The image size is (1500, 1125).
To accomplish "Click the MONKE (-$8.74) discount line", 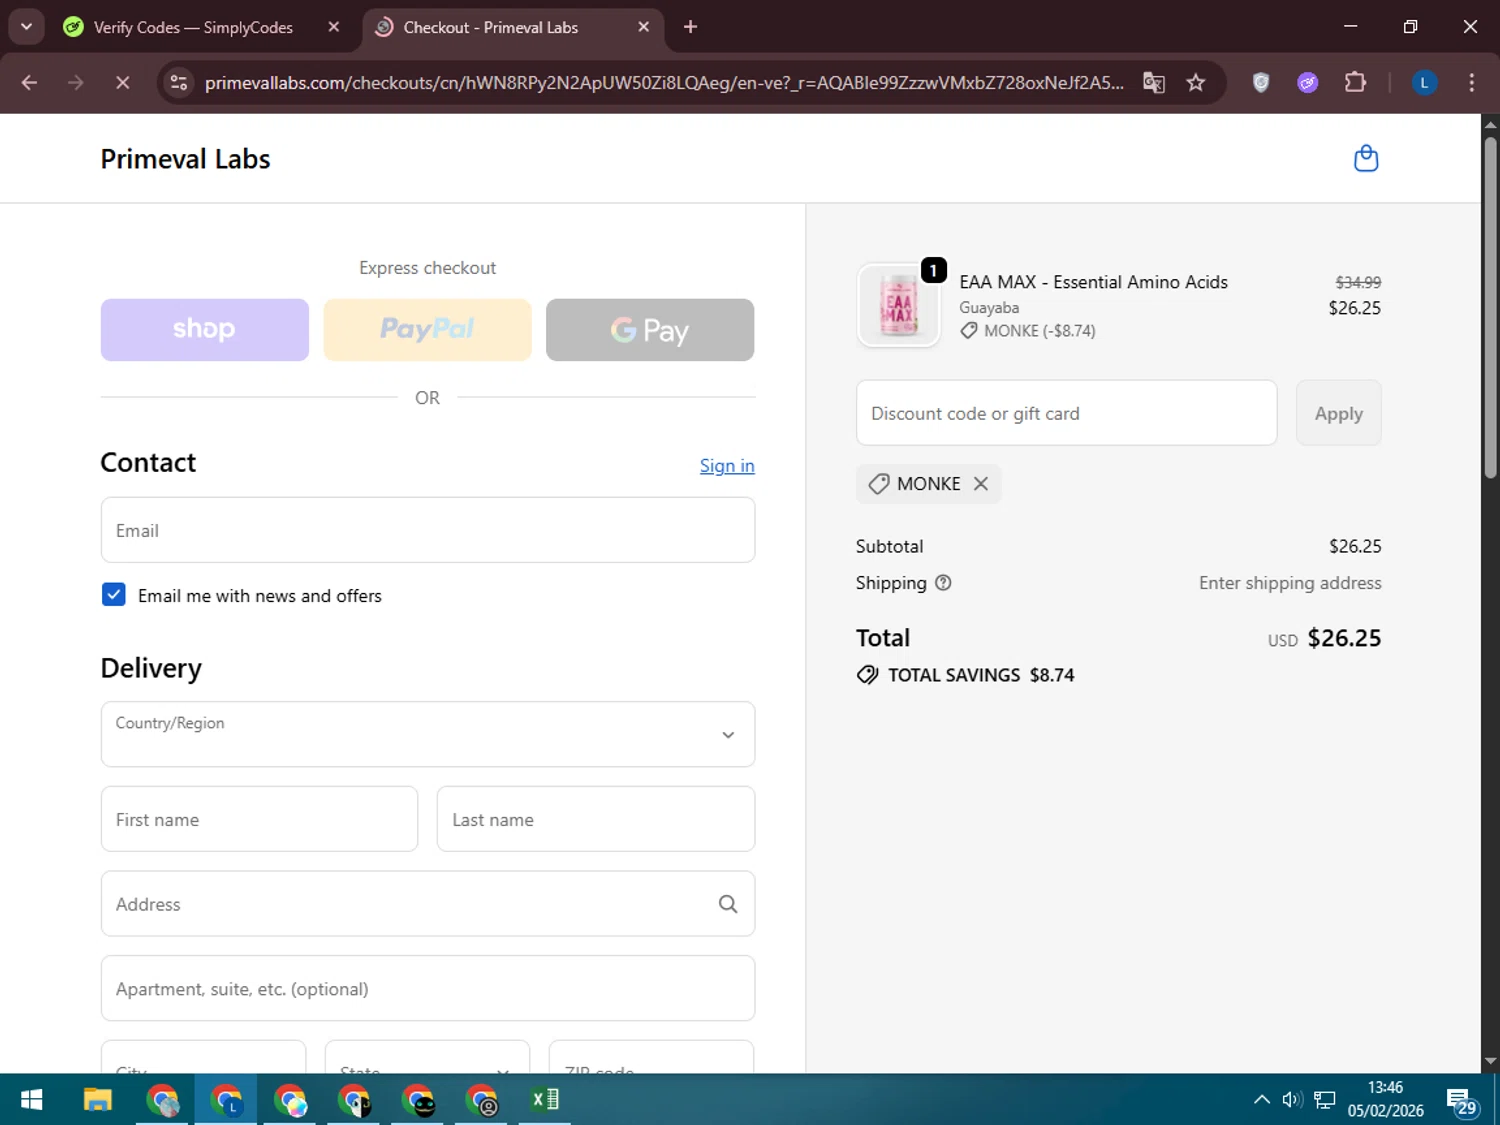I will [x=1028, y=331].
